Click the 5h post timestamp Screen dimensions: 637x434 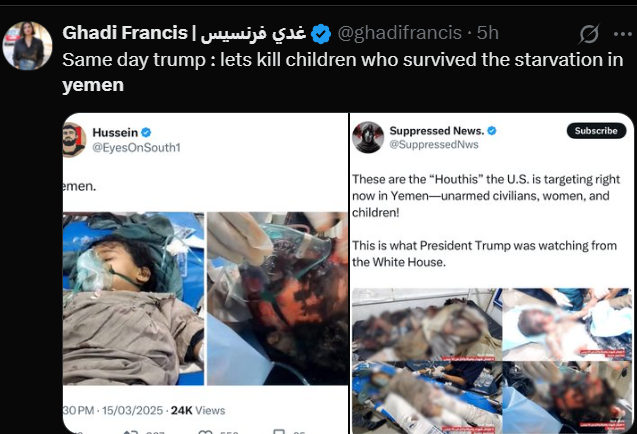tap(488, 33)
